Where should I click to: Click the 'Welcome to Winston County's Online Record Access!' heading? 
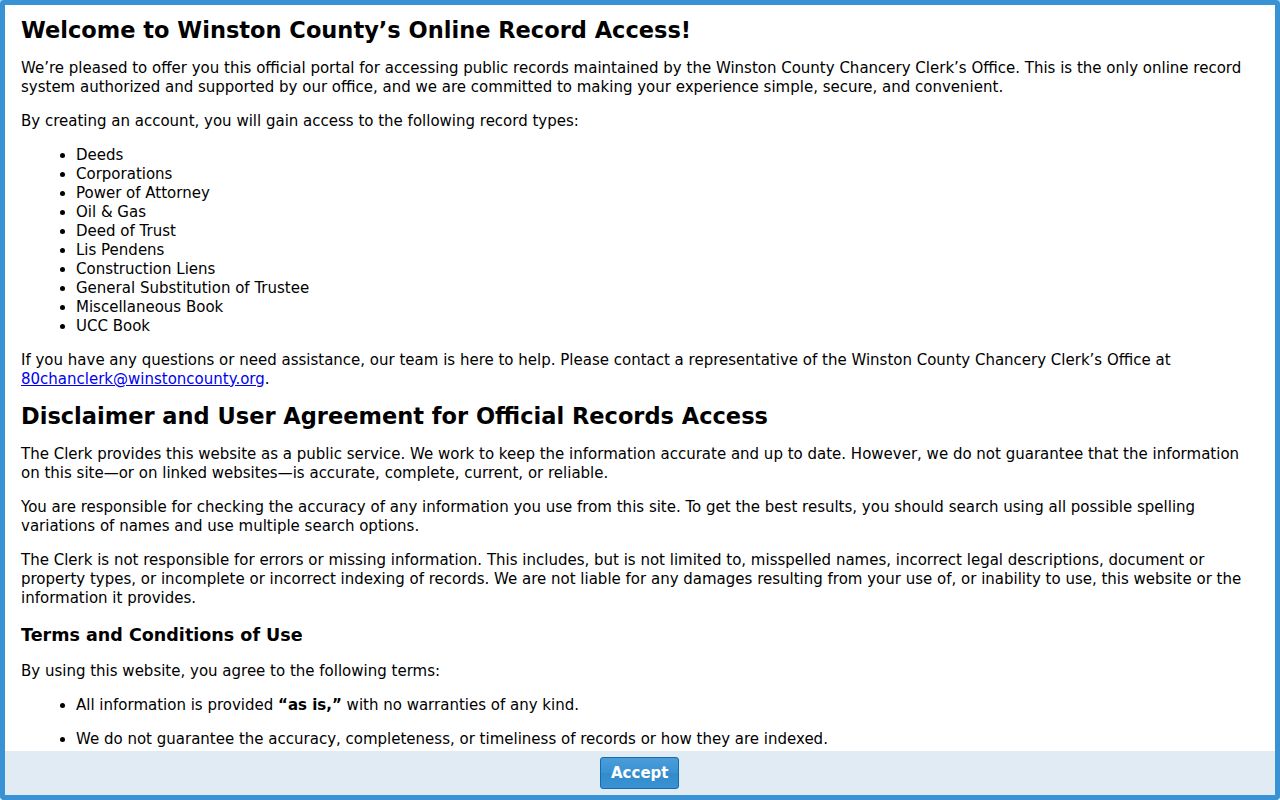click(355, 30)
